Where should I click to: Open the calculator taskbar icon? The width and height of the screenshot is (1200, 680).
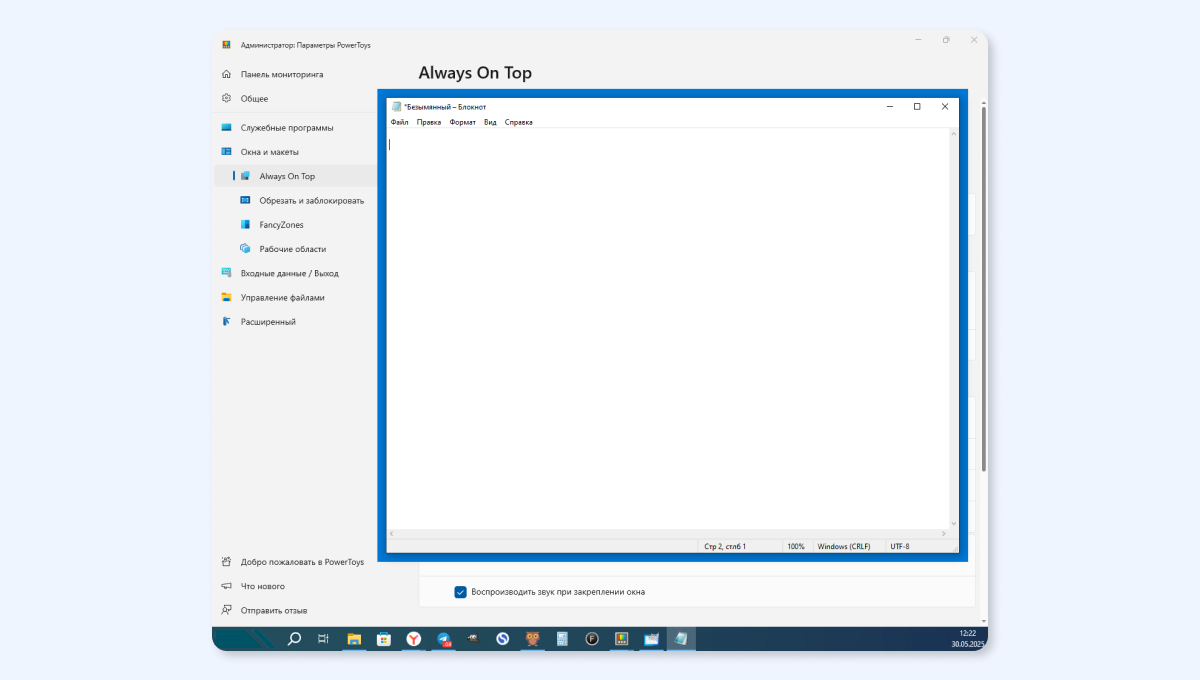tap(562, 638)
